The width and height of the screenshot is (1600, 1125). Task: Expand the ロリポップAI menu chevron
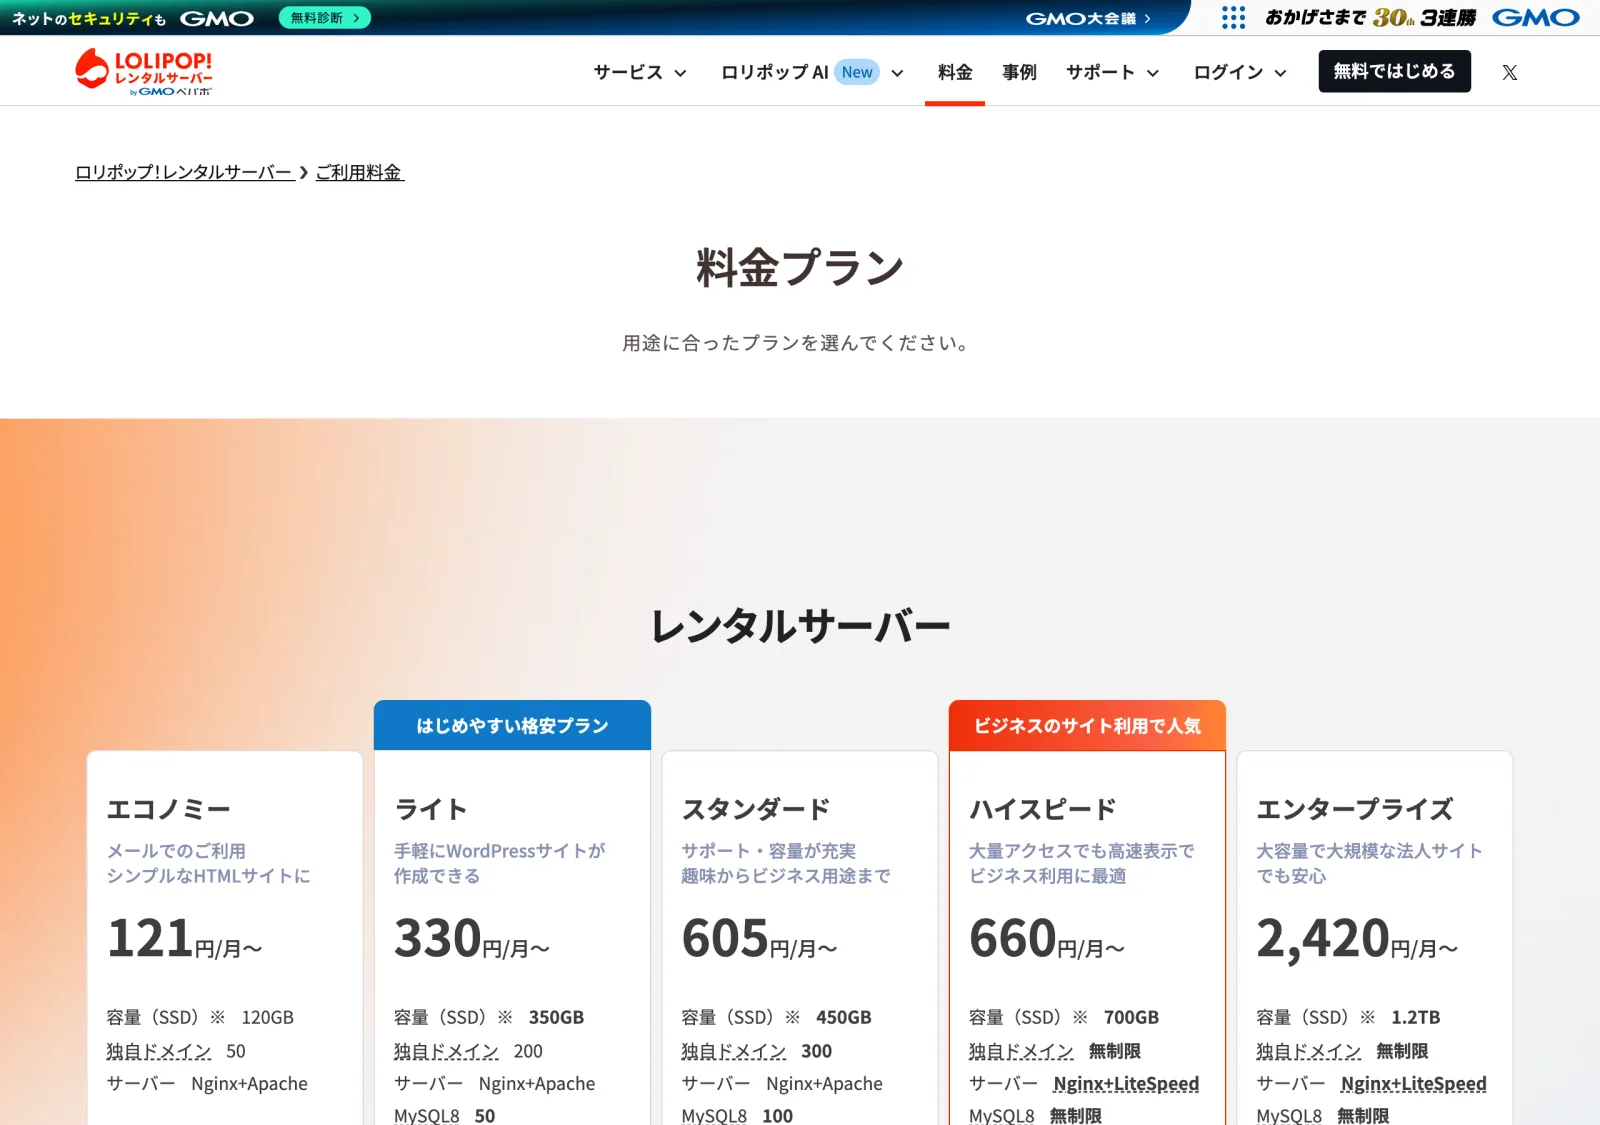(897, 73)
